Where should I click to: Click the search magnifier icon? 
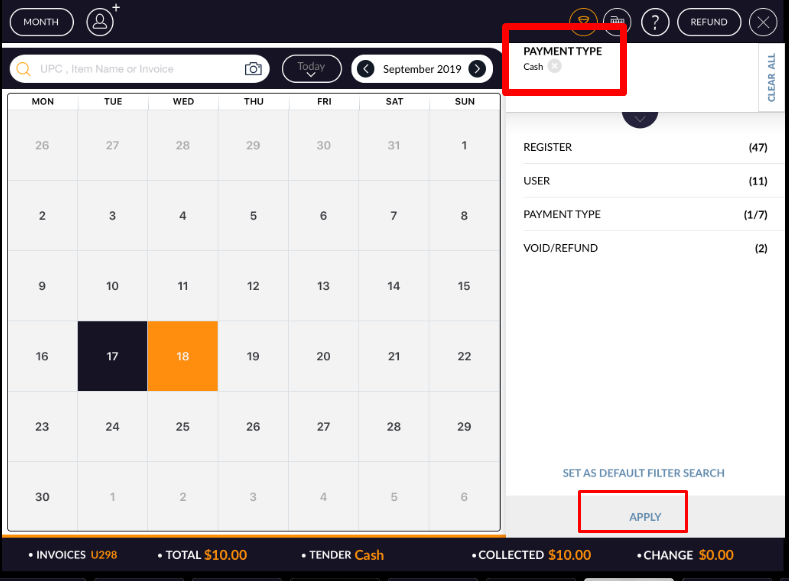point(24,69)
